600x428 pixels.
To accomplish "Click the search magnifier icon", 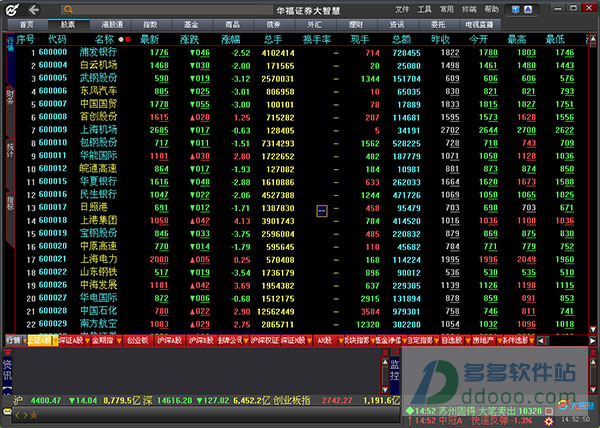I will (x=68, y=10).
